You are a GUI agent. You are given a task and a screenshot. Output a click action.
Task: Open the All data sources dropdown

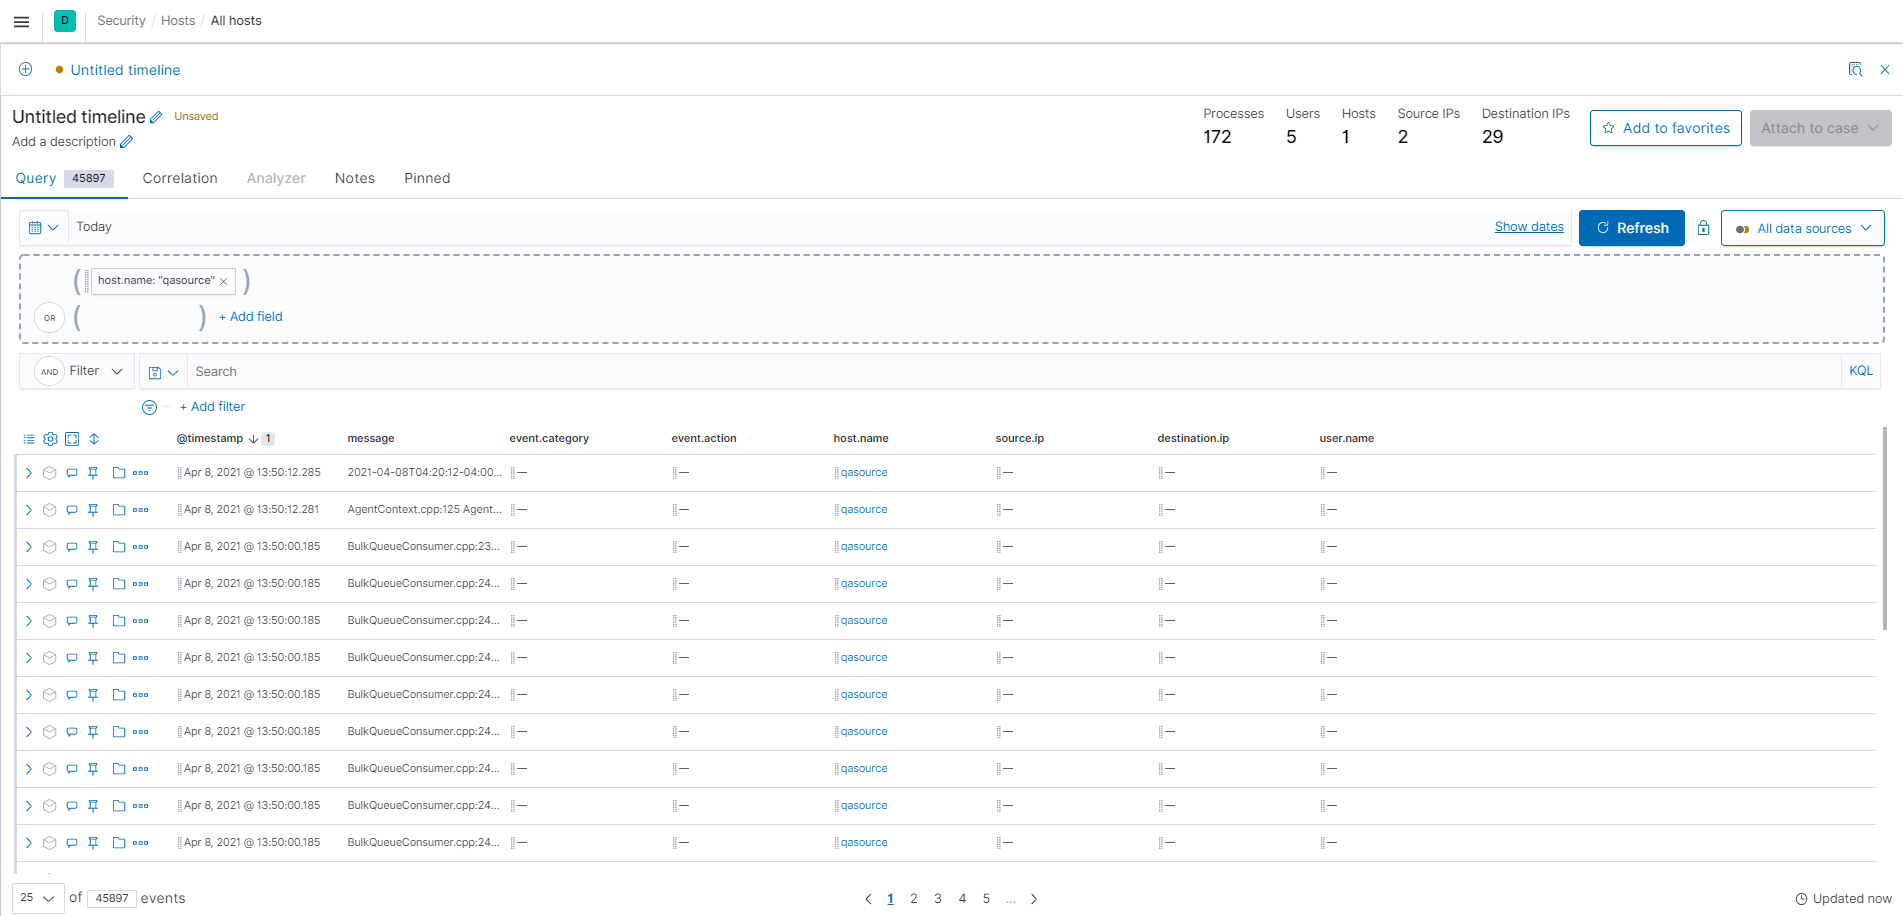pos(1802,228)
